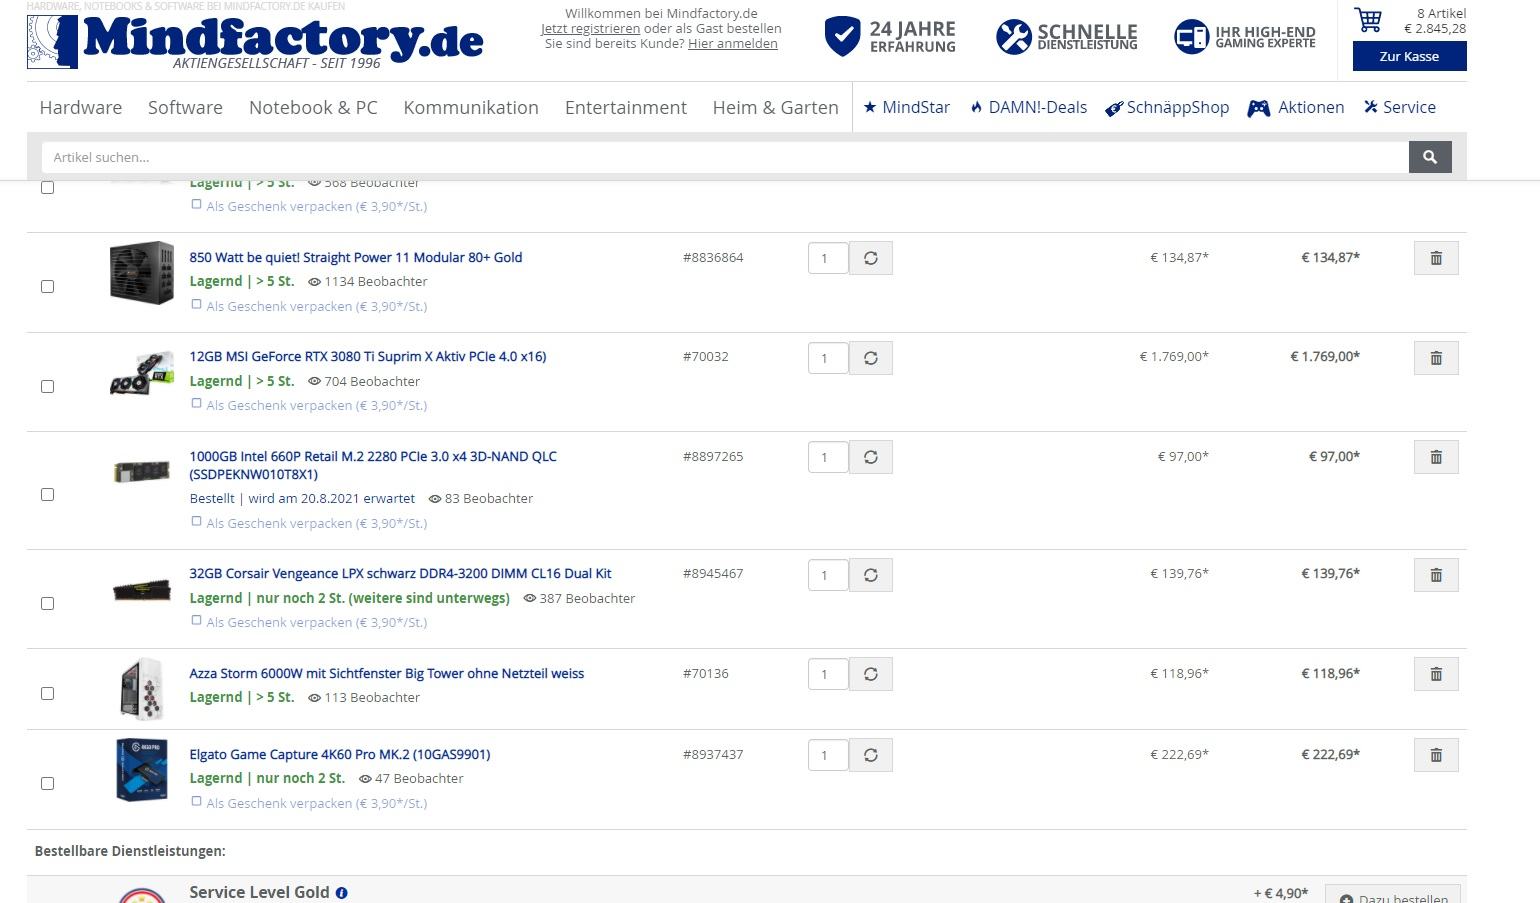Viewport: 1540px width, 903px height.
Task: Tick checkbox for Corsair Vengeance RAM row
Action: coord(47,604)
